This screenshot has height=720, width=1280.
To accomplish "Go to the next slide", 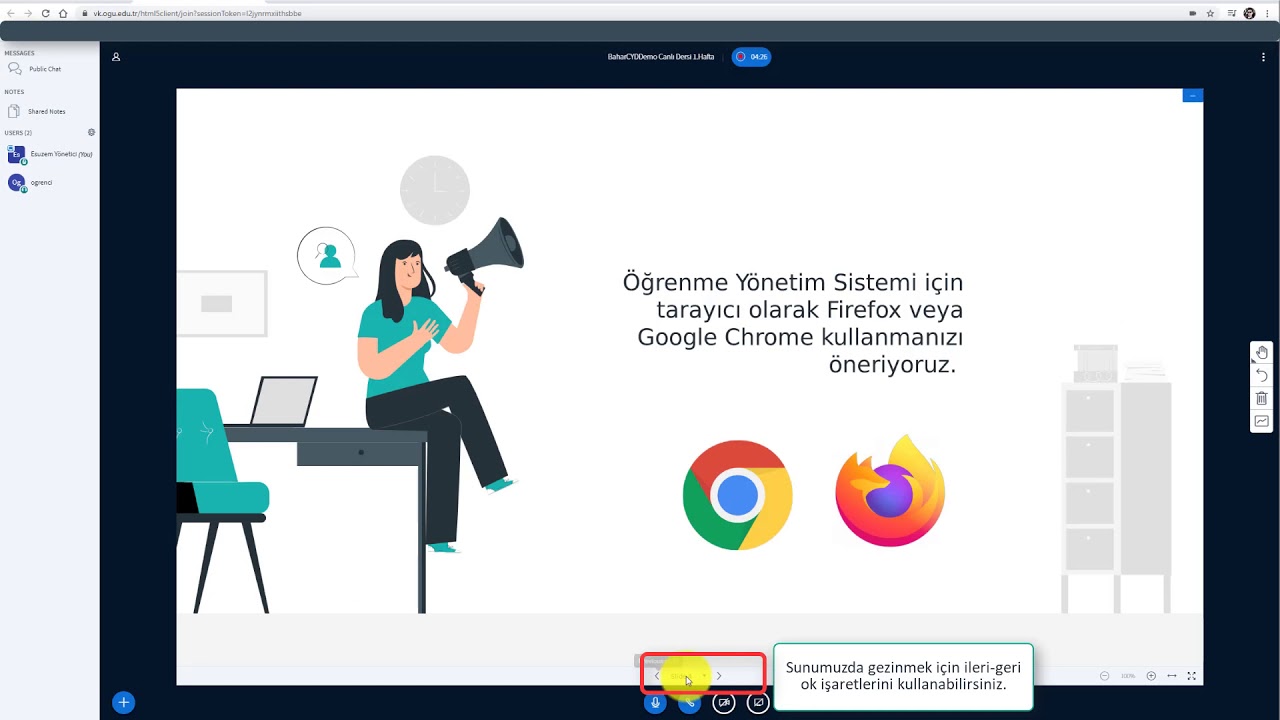I will point(719,676).
